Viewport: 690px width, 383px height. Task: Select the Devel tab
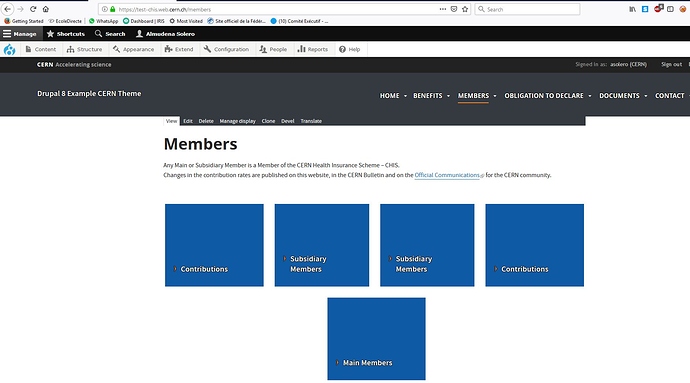coord(288,121)
